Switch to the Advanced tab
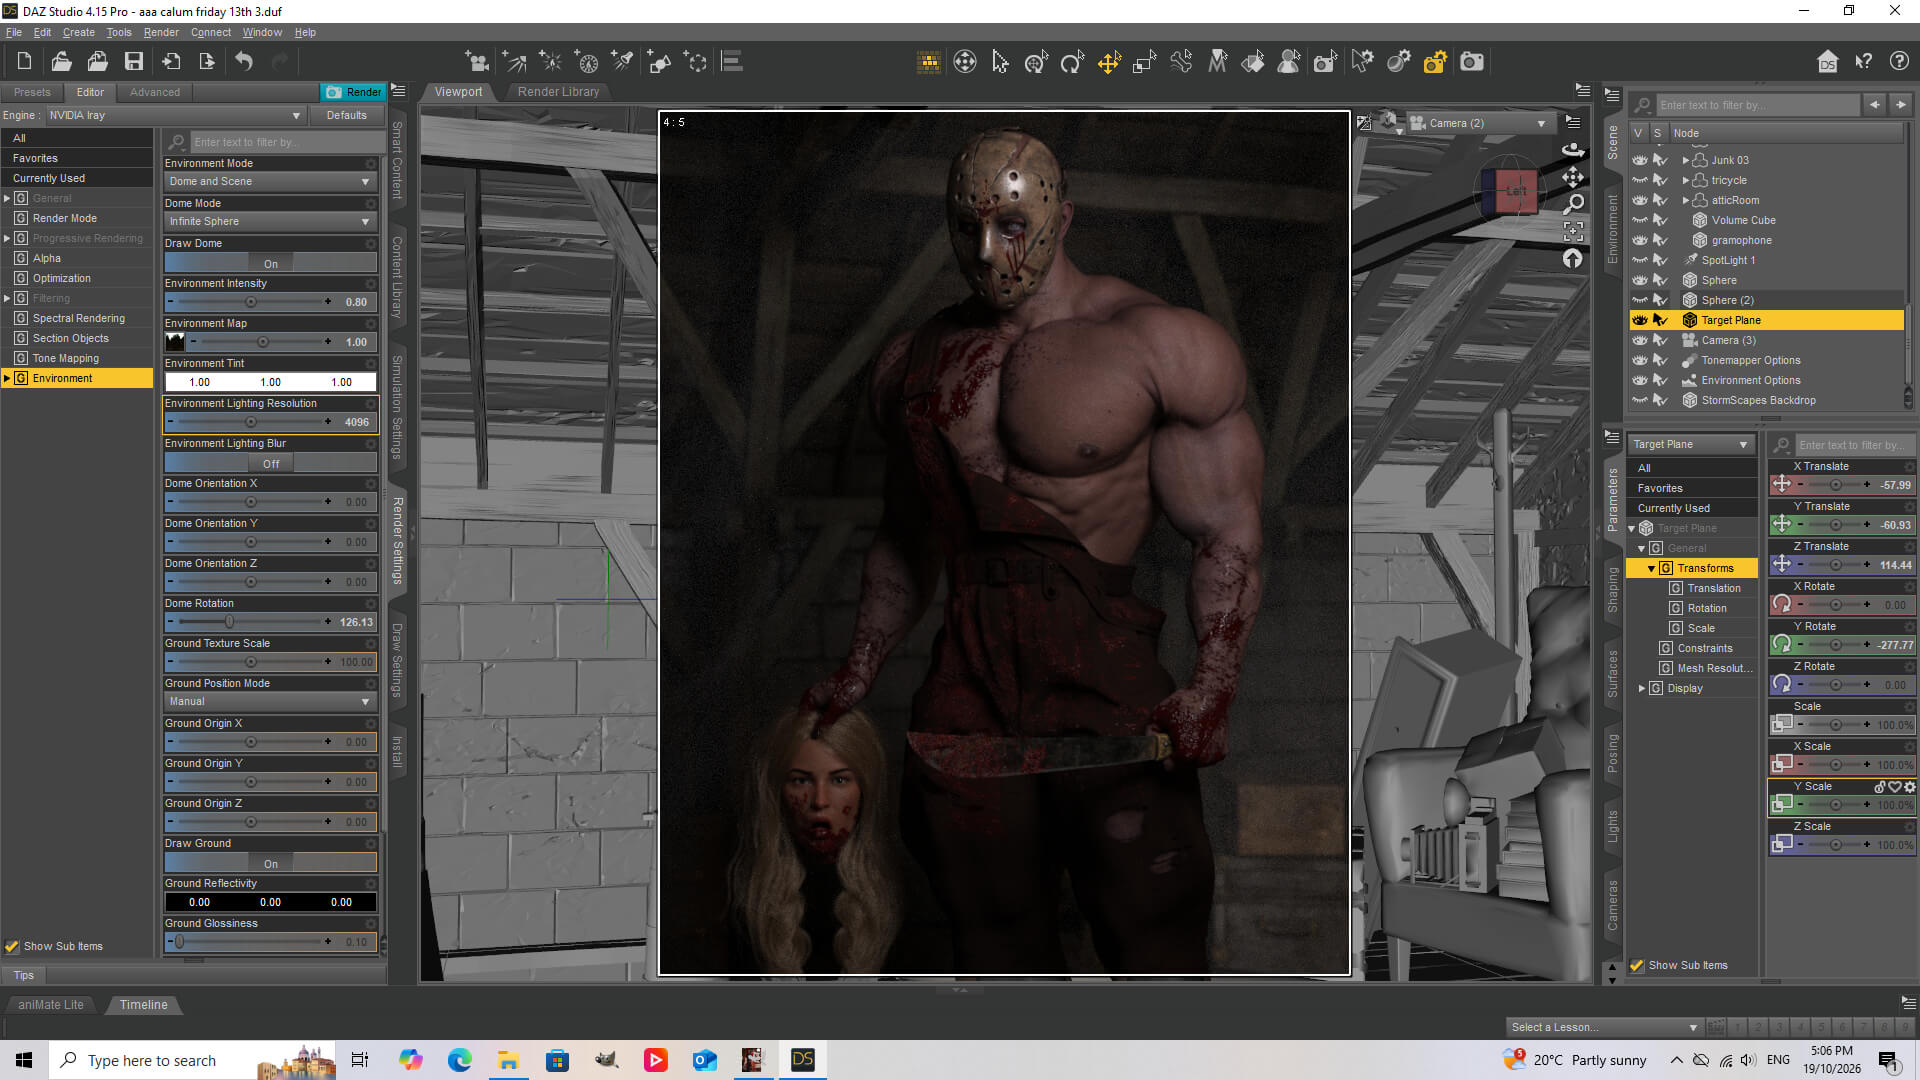 [155, 92]
